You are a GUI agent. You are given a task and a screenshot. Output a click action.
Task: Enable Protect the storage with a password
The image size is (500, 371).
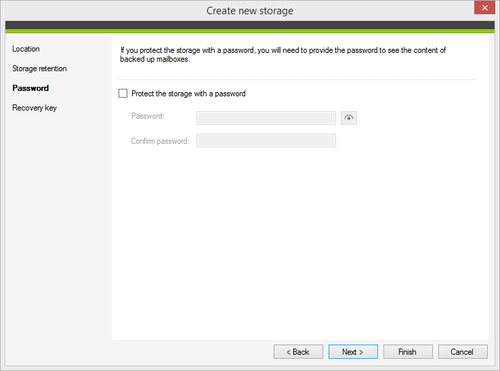[x=123, y=93]
